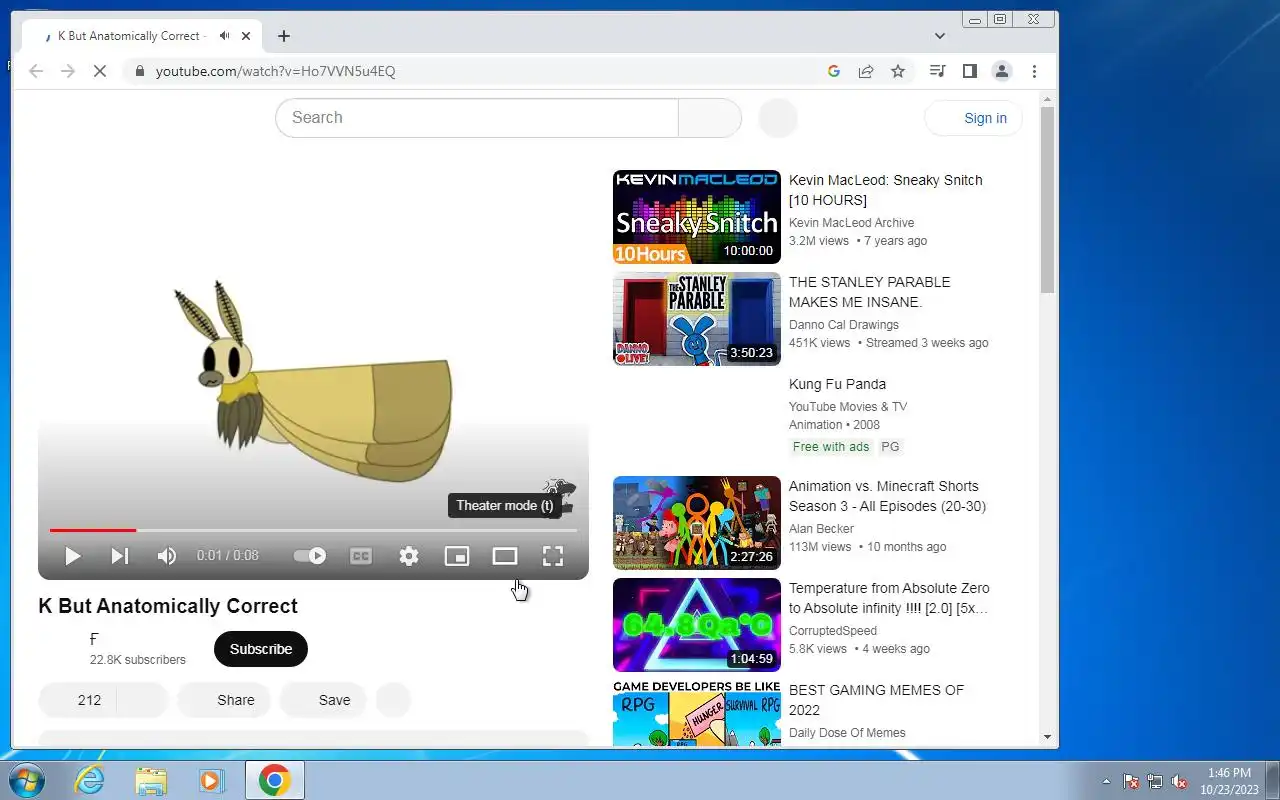Viewport: 1280px width, 800px height.
Task: Open Animation vs. Minecraft Shorts thumbnail
Action: coord(697,523)
